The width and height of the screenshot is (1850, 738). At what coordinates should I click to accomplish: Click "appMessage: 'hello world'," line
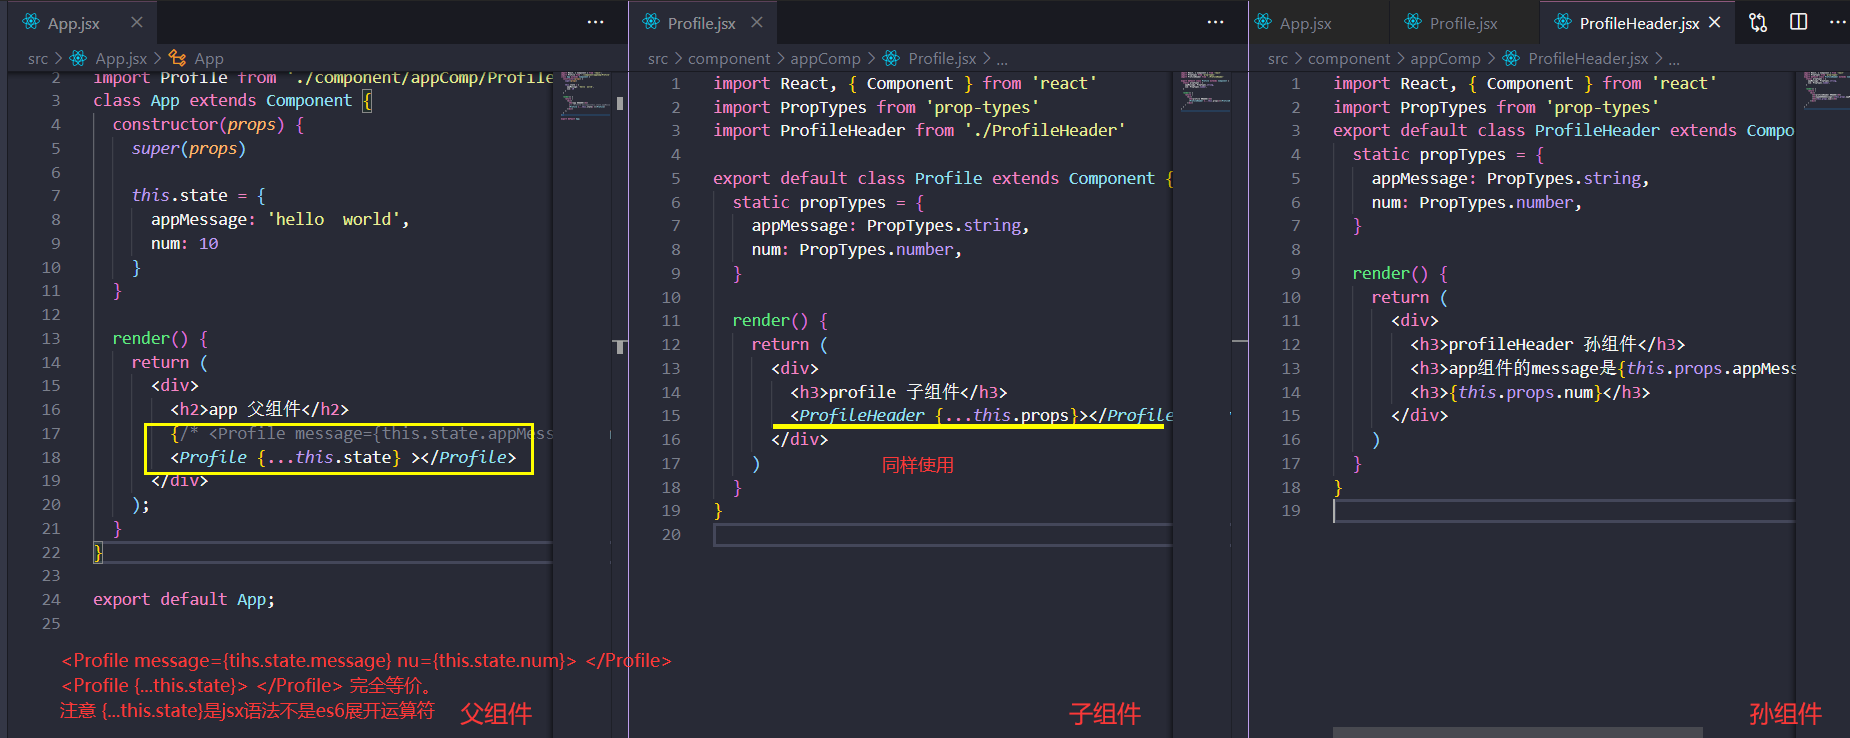click(280, 219)
